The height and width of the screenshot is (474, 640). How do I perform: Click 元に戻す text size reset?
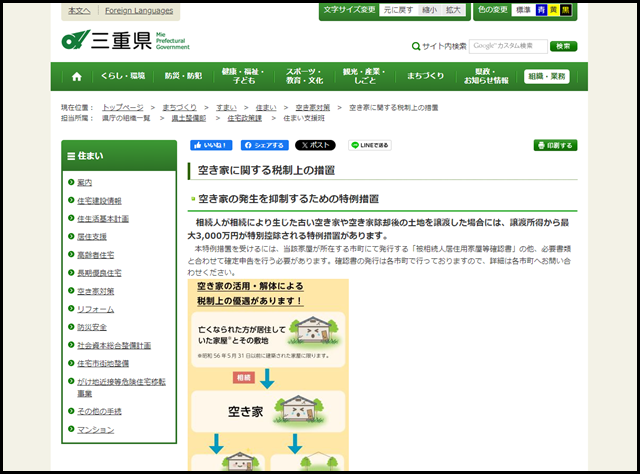click(398, 10)
